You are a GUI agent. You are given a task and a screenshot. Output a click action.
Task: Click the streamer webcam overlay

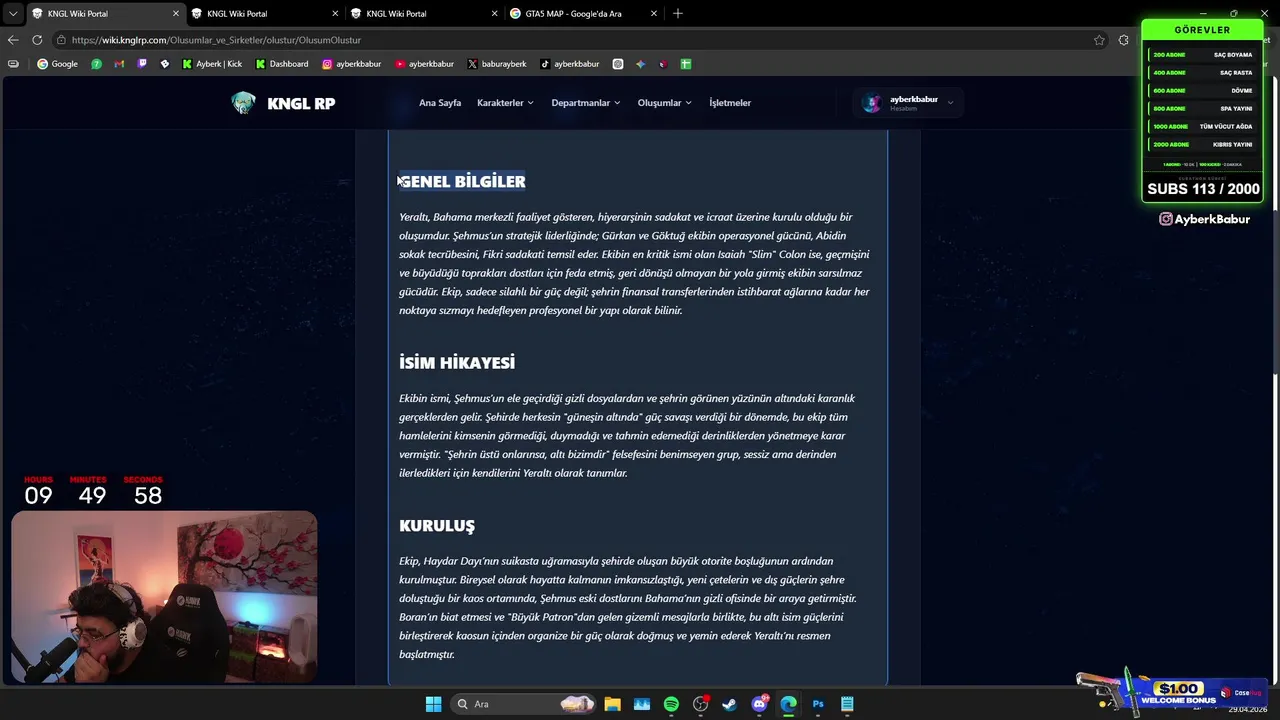[x=164, y=597]
